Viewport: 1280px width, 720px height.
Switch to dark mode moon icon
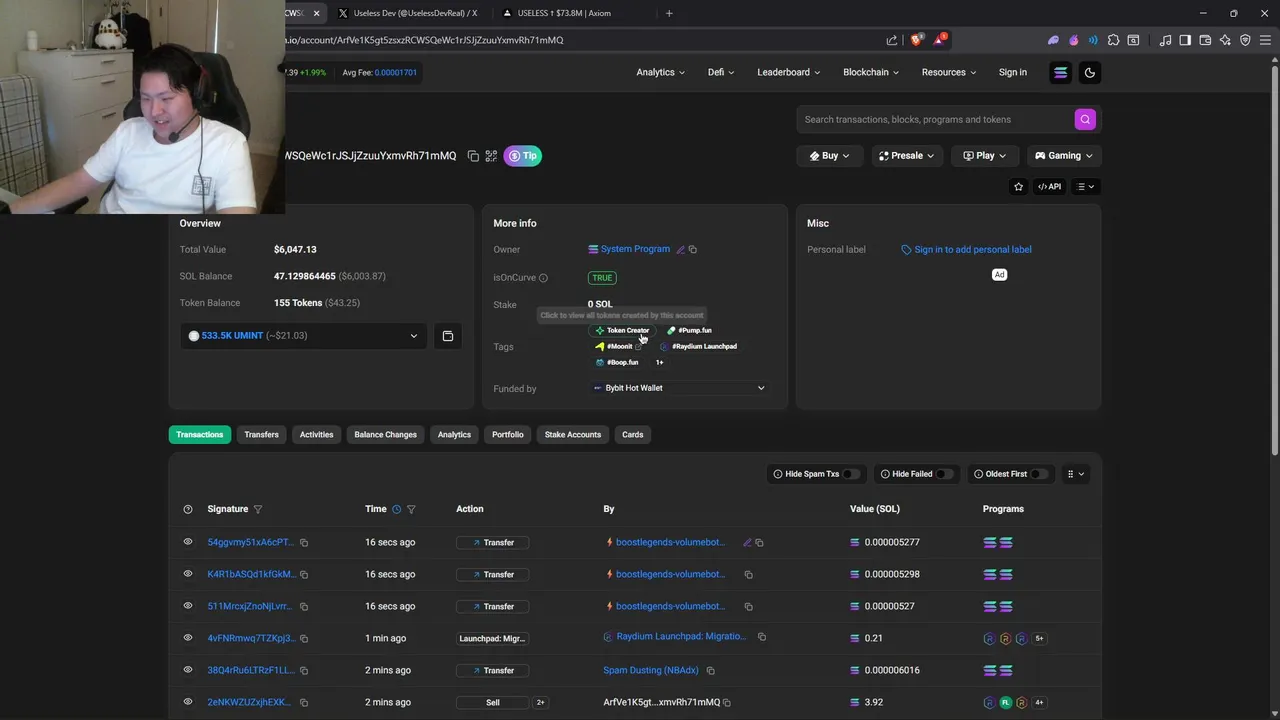(1090, 72)
